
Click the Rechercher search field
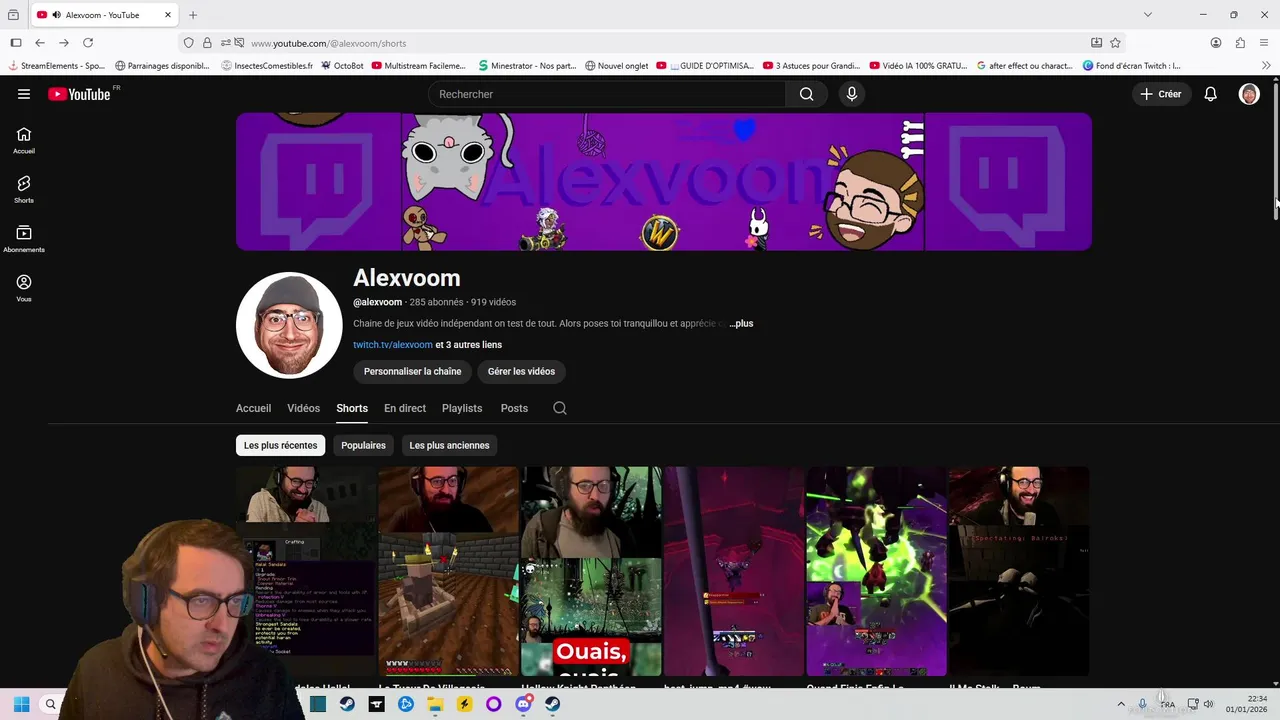click(x=607, y=94)
